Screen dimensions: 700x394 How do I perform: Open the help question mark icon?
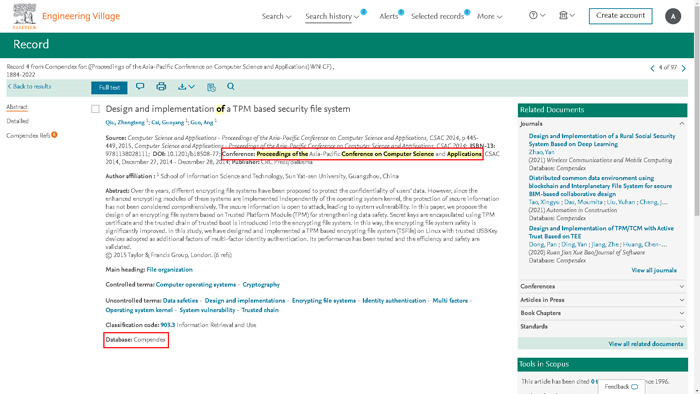point(537,15)
